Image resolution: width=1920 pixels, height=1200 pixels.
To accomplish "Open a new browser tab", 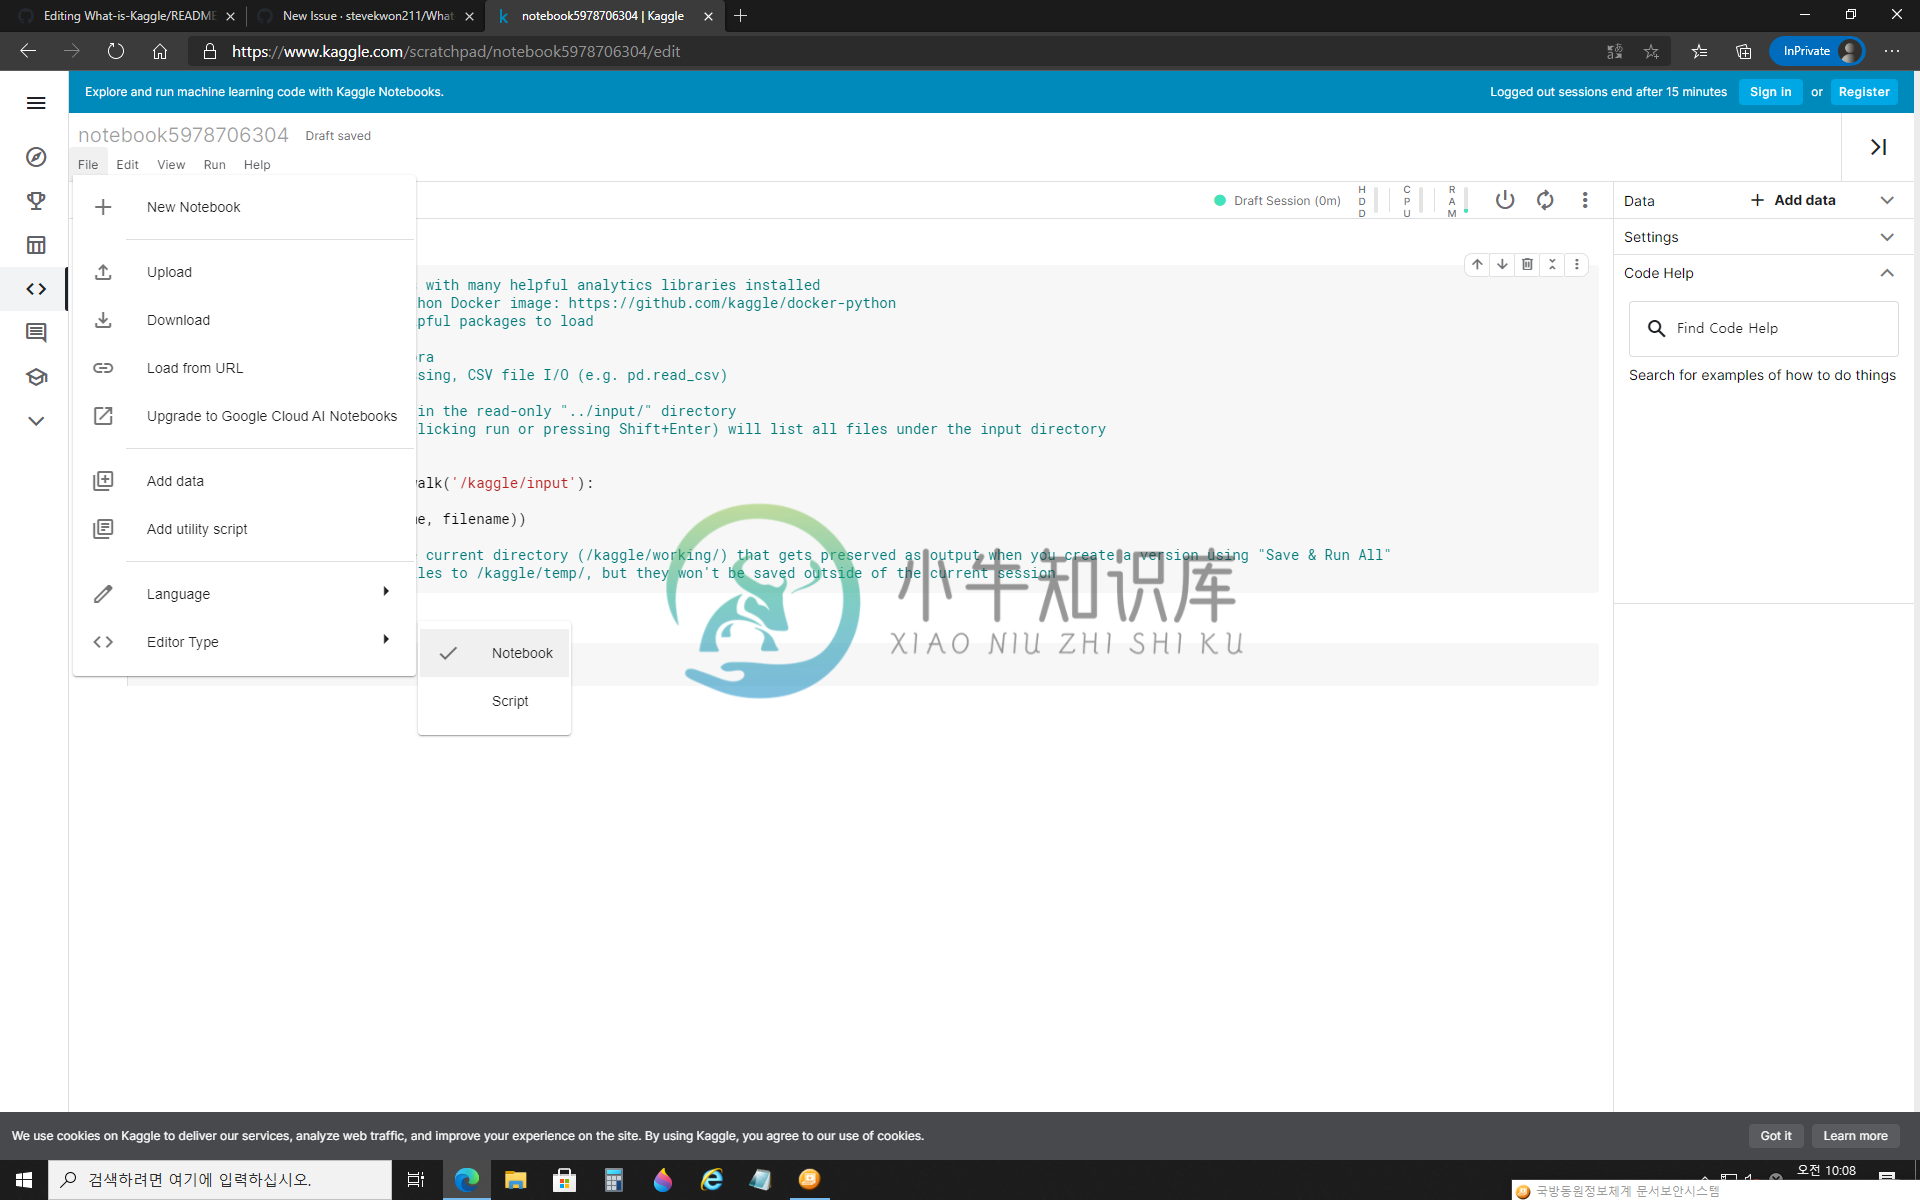I will click(x=740, y=16).
